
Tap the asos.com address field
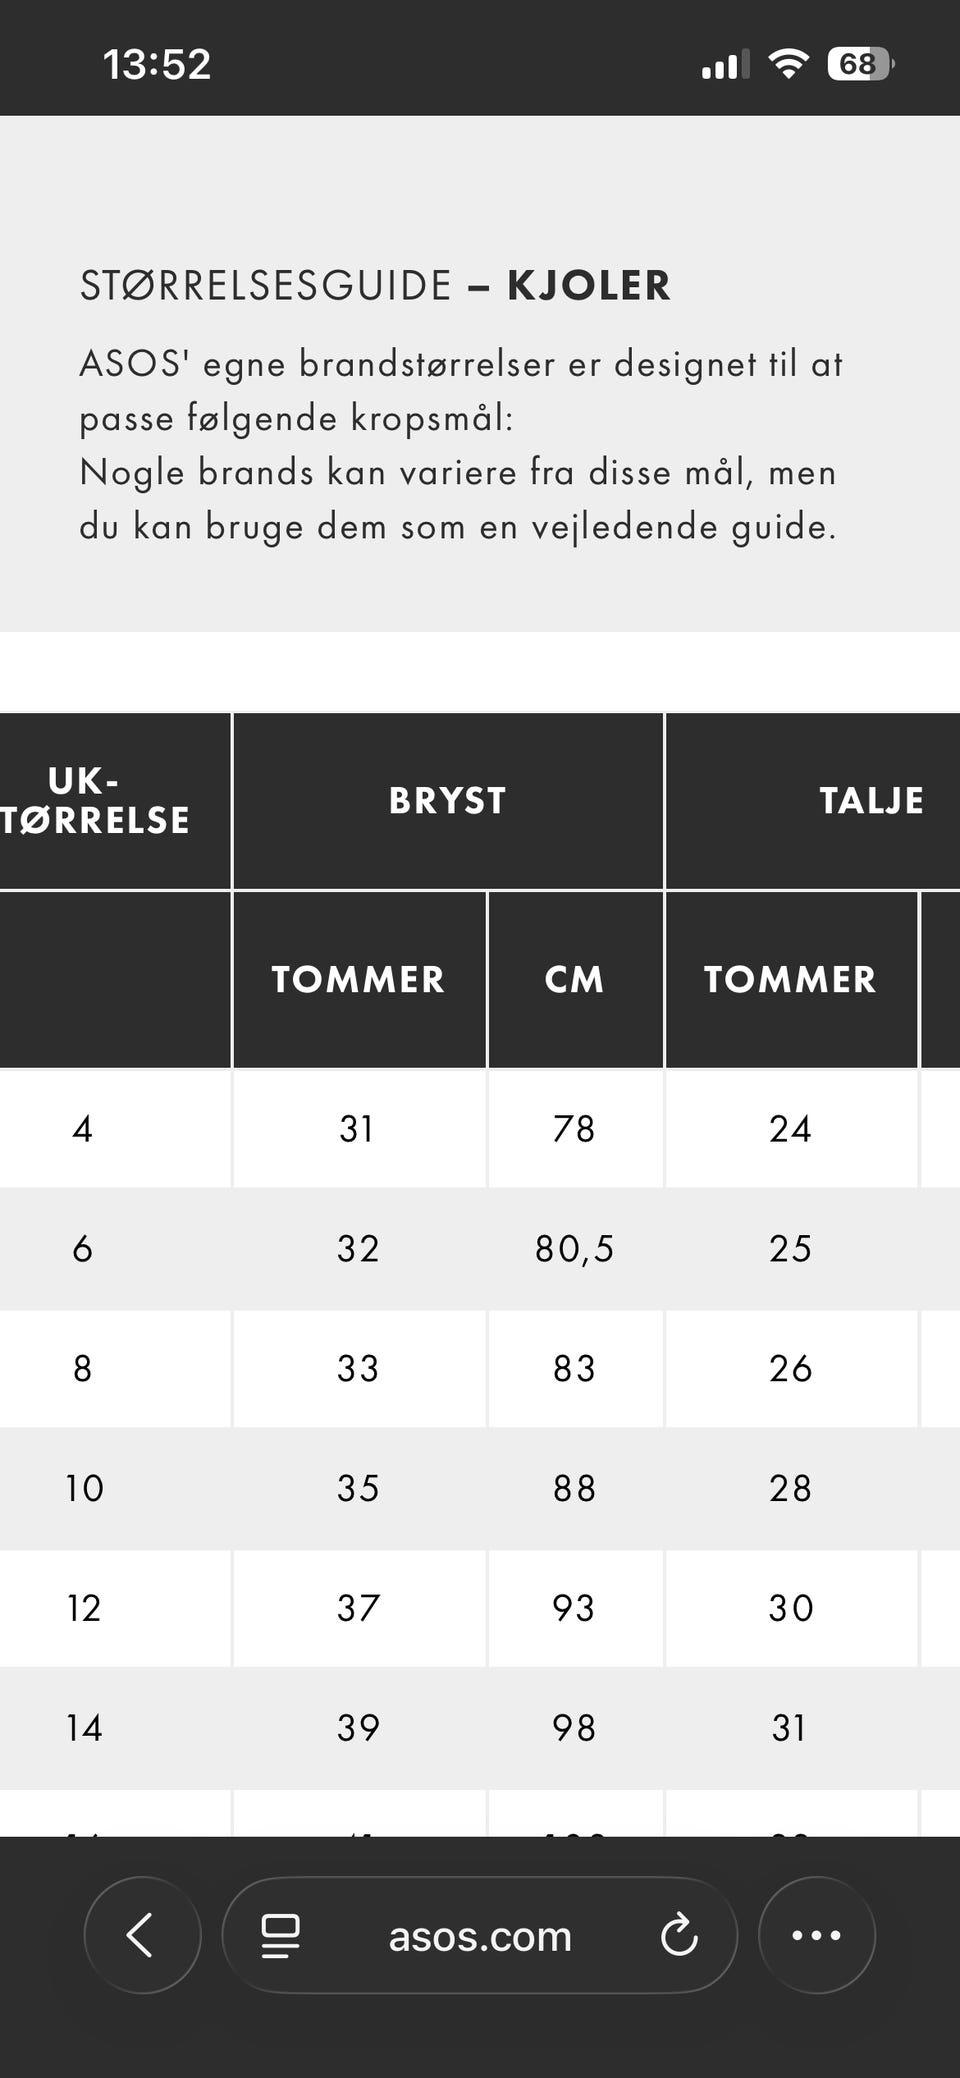coord(480,1937)
